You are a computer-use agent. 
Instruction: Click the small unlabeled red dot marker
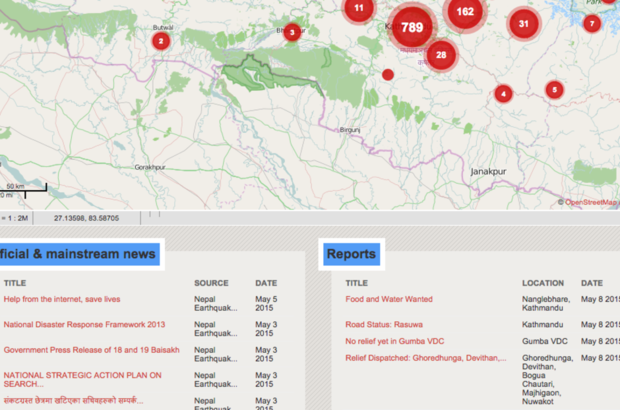click(388, 74)
